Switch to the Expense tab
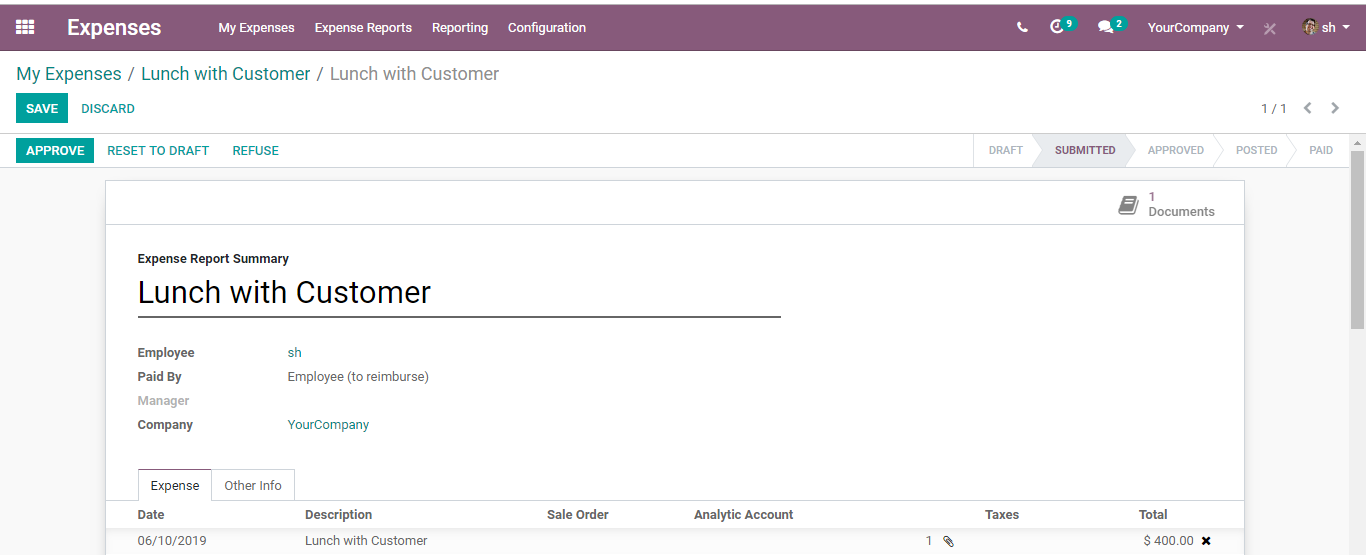This screenshot has width=1366, height=555. 175,485
